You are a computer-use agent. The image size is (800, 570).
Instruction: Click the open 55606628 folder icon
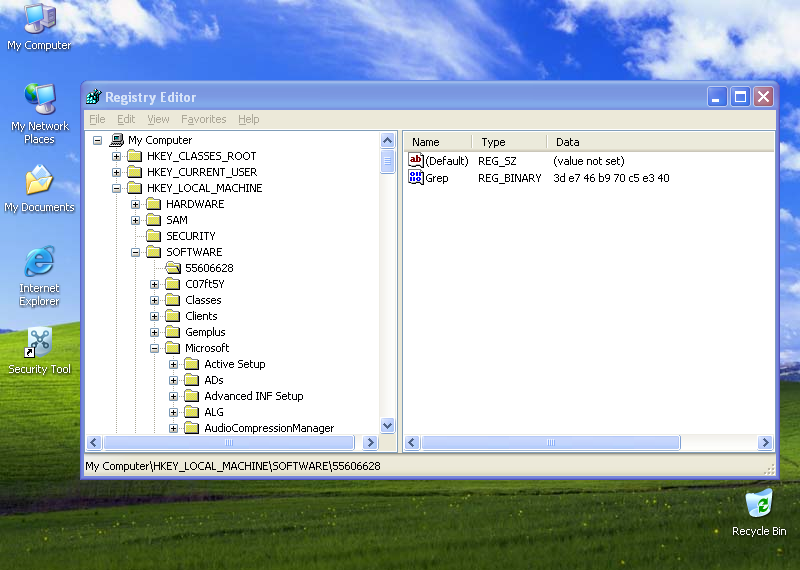[x=173, y=267]
